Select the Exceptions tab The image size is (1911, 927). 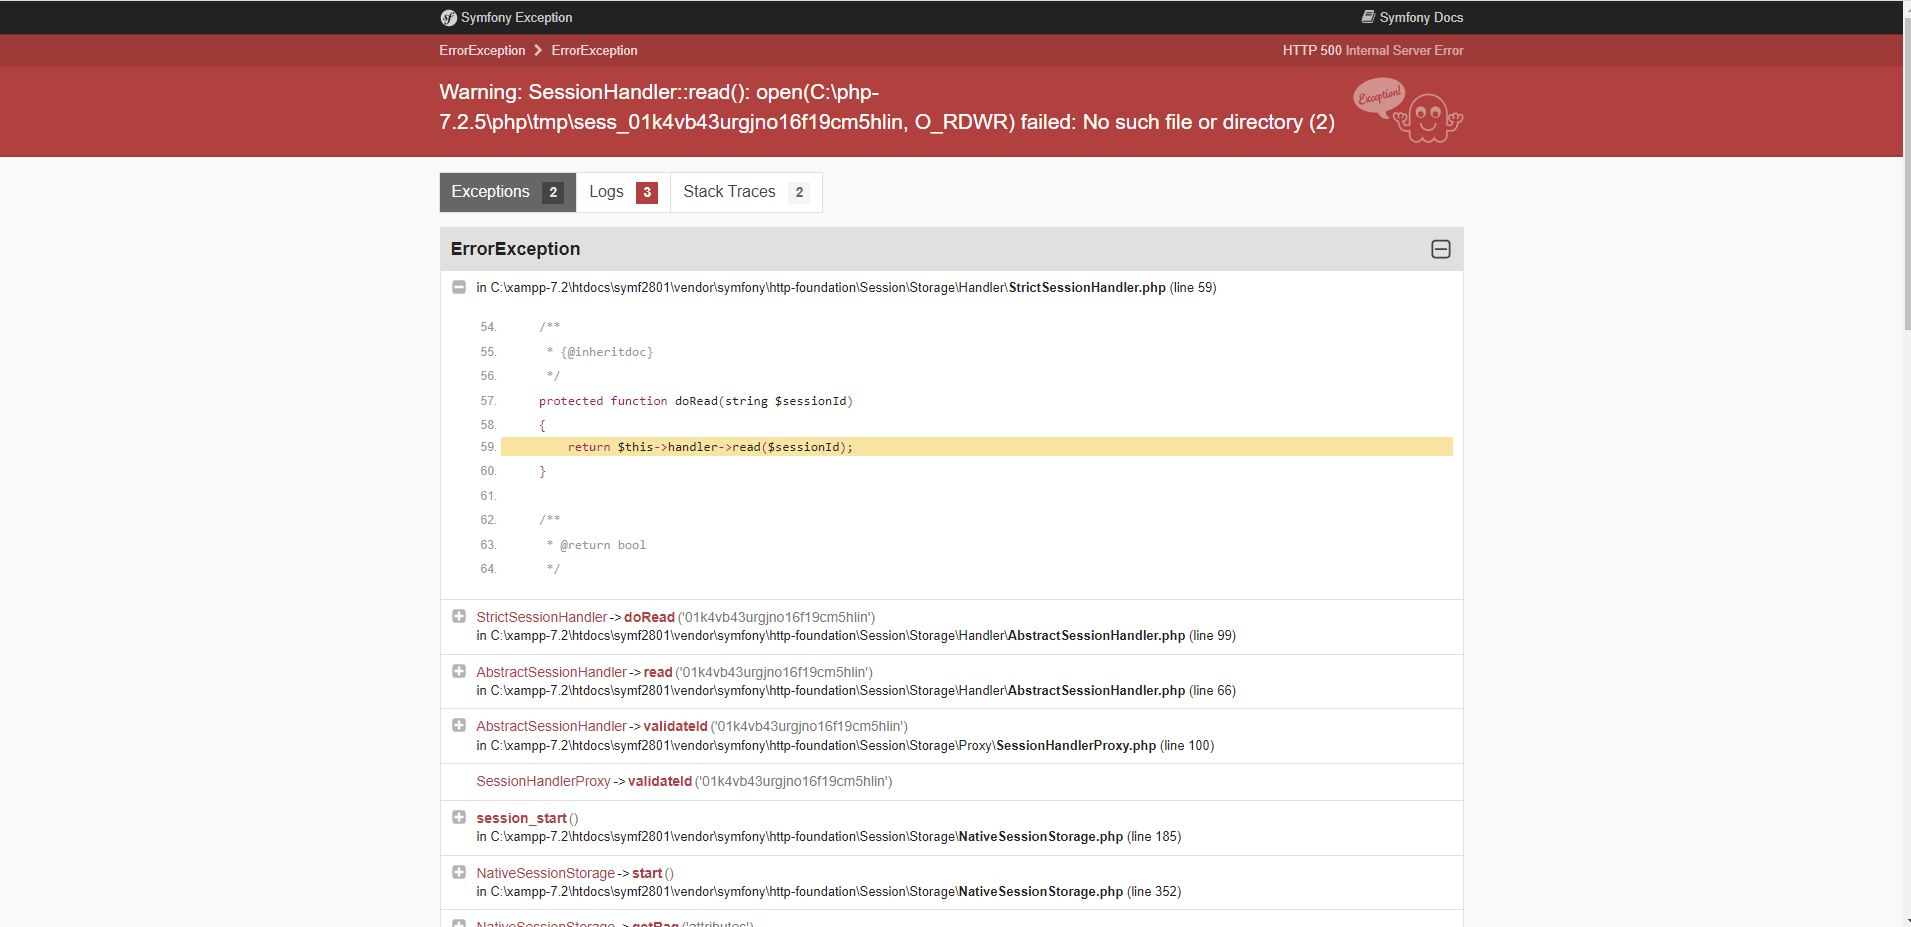point(490,191)
